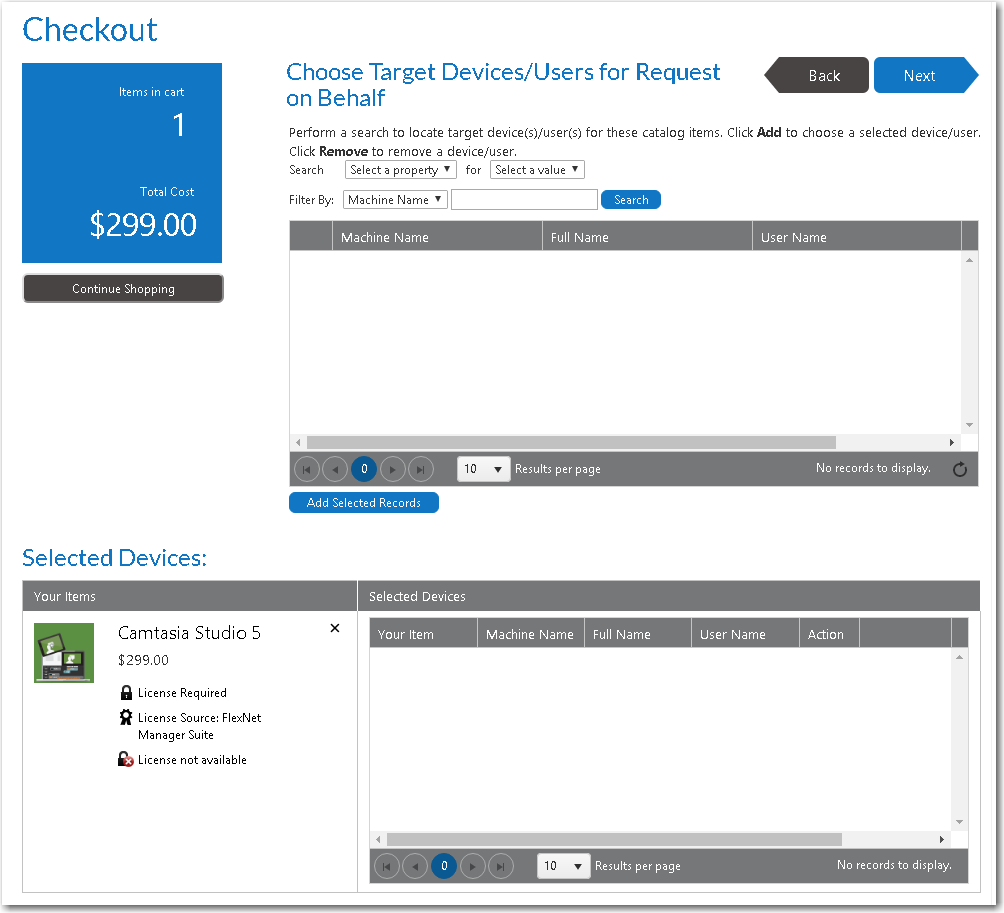Go to first page in the search results pager

(x=307, y=469)
